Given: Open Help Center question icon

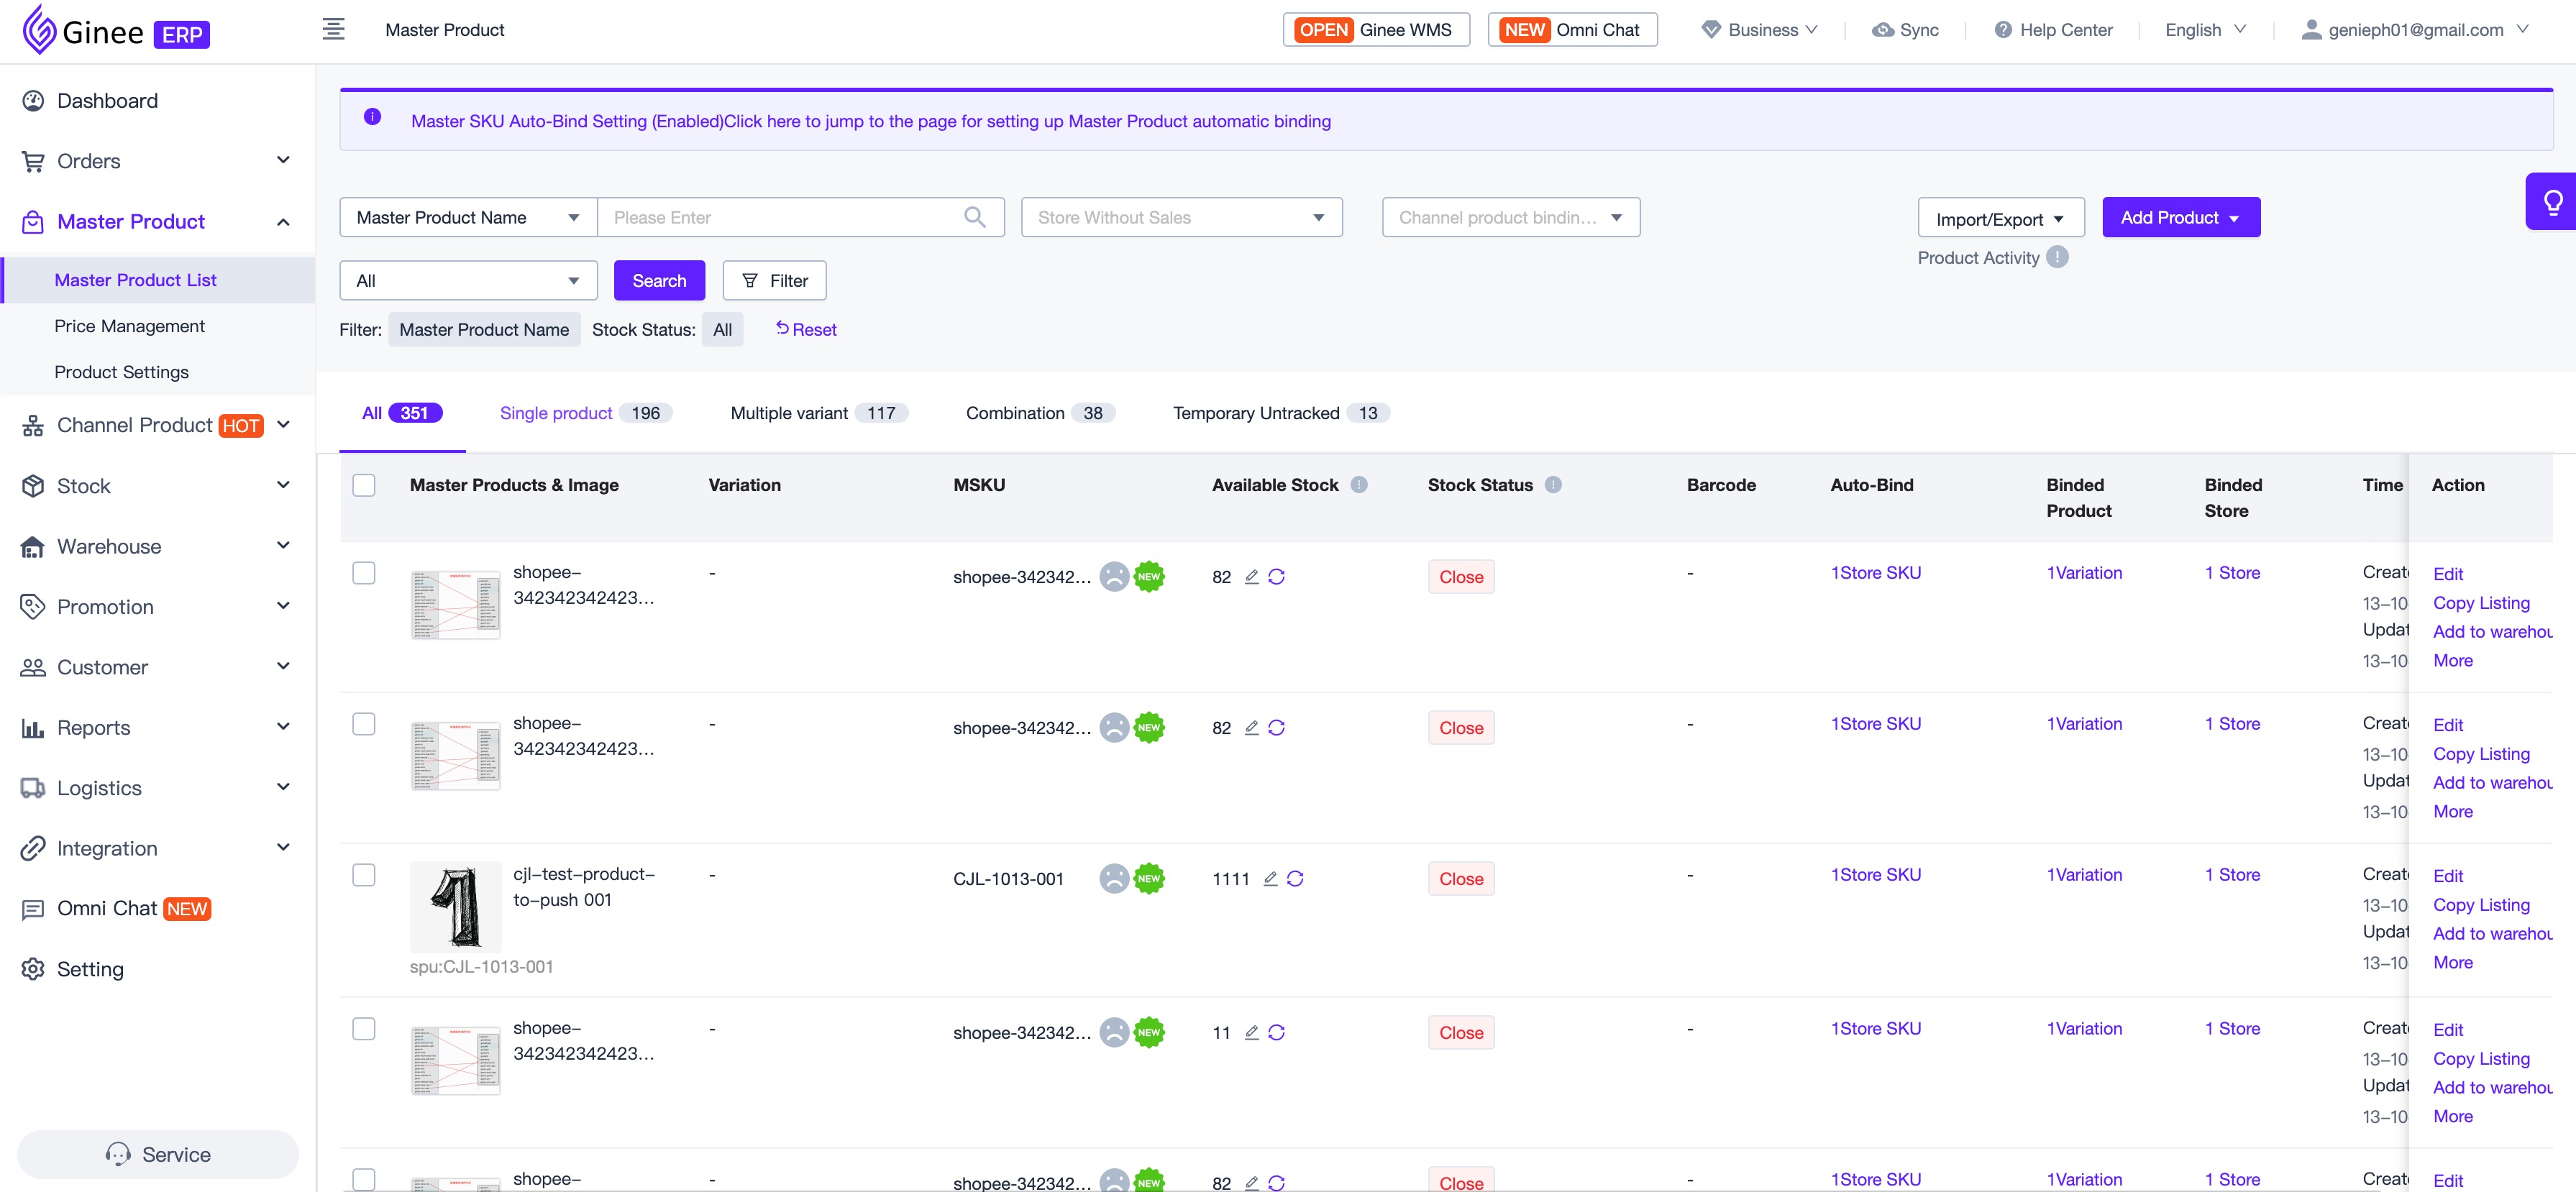Looking at the screenshot, I should (2003, 30).
